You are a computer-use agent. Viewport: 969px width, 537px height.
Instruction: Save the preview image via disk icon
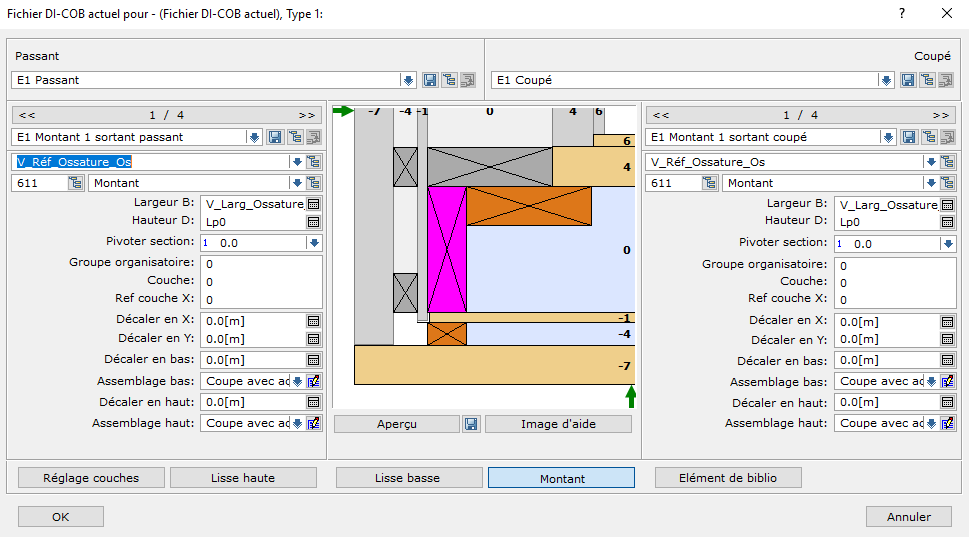[x=471, y=424]
